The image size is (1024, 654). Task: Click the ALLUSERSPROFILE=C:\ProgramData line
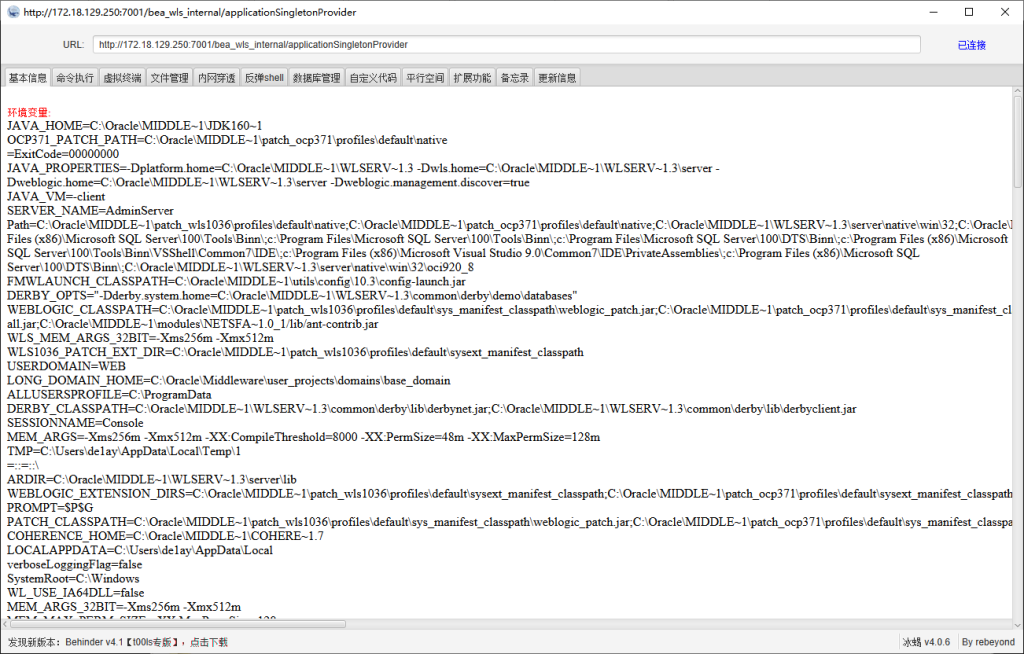point(109,395)
